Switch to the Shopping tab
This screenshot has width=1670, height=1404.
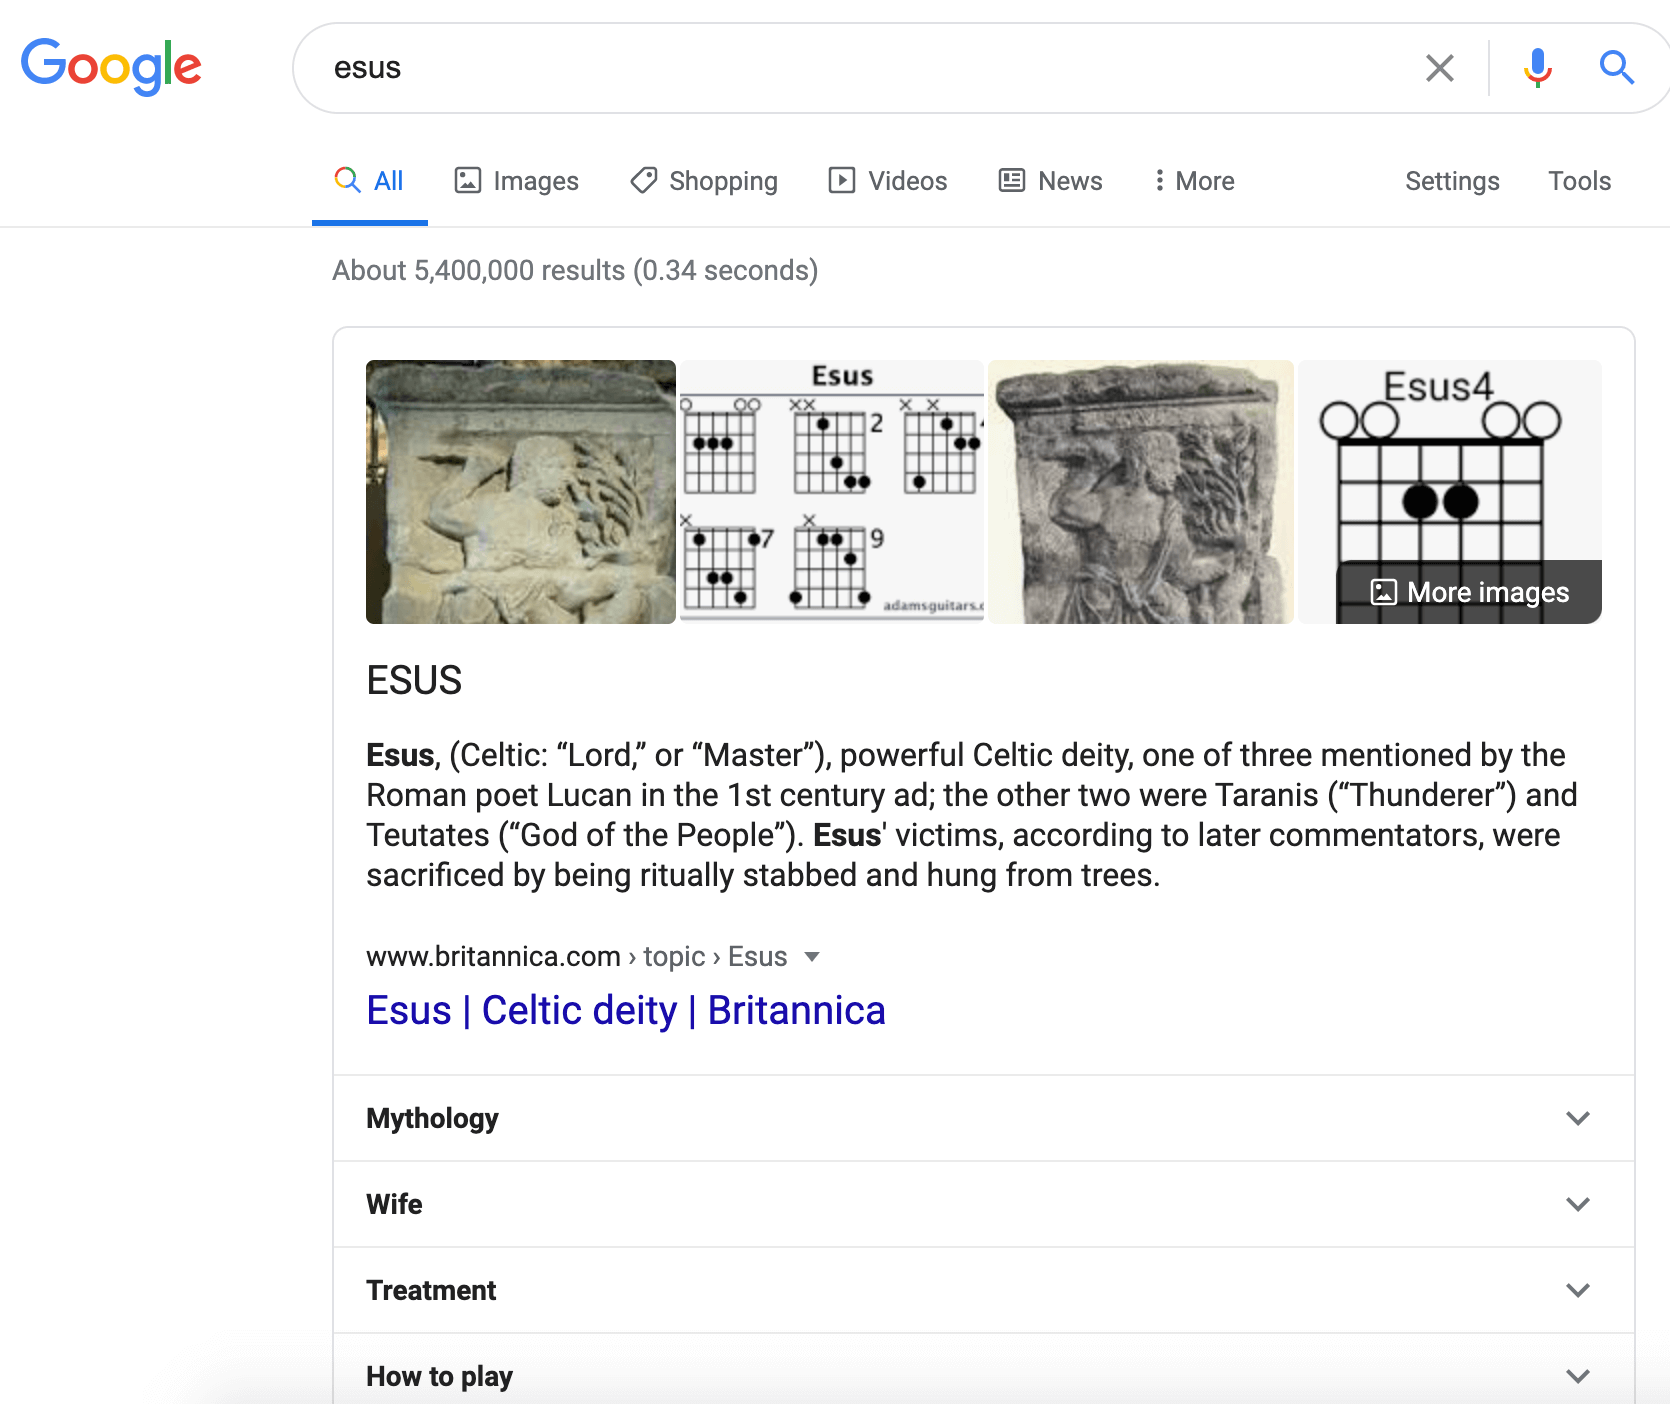point(704,181)
